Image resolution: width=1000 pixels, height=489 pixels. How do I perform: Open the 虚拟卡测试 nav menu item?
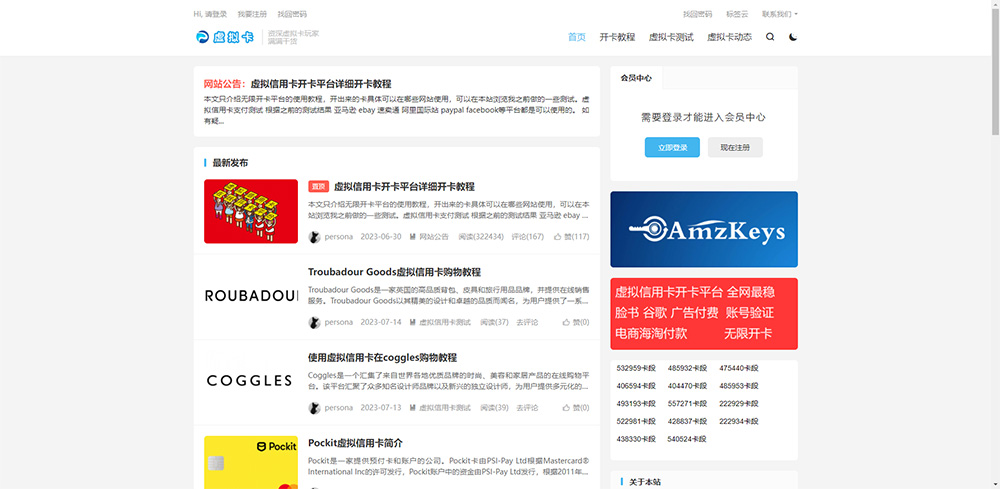tap(671, 37)
